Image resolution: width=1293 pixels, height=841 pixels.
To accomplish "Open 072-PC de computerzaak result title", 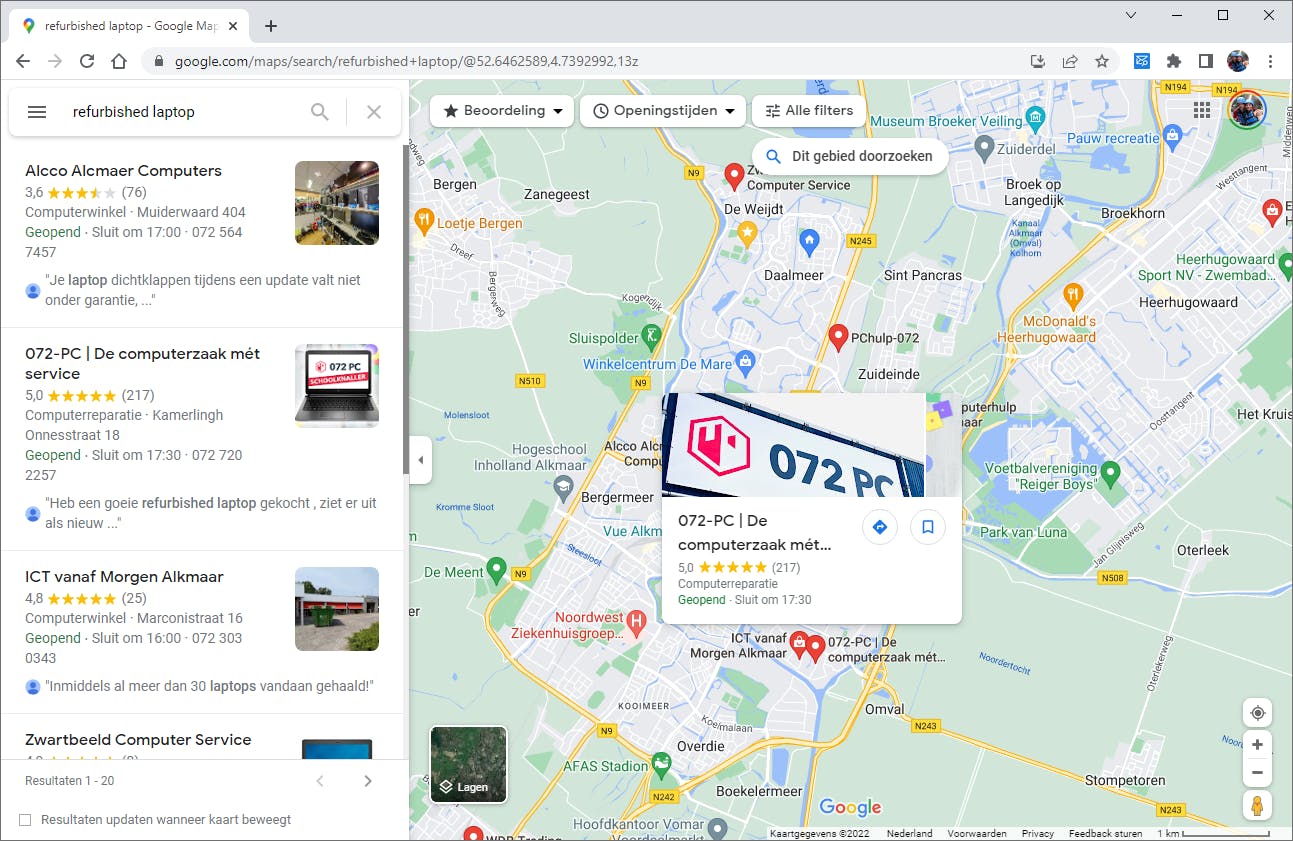I will (142, 364).
